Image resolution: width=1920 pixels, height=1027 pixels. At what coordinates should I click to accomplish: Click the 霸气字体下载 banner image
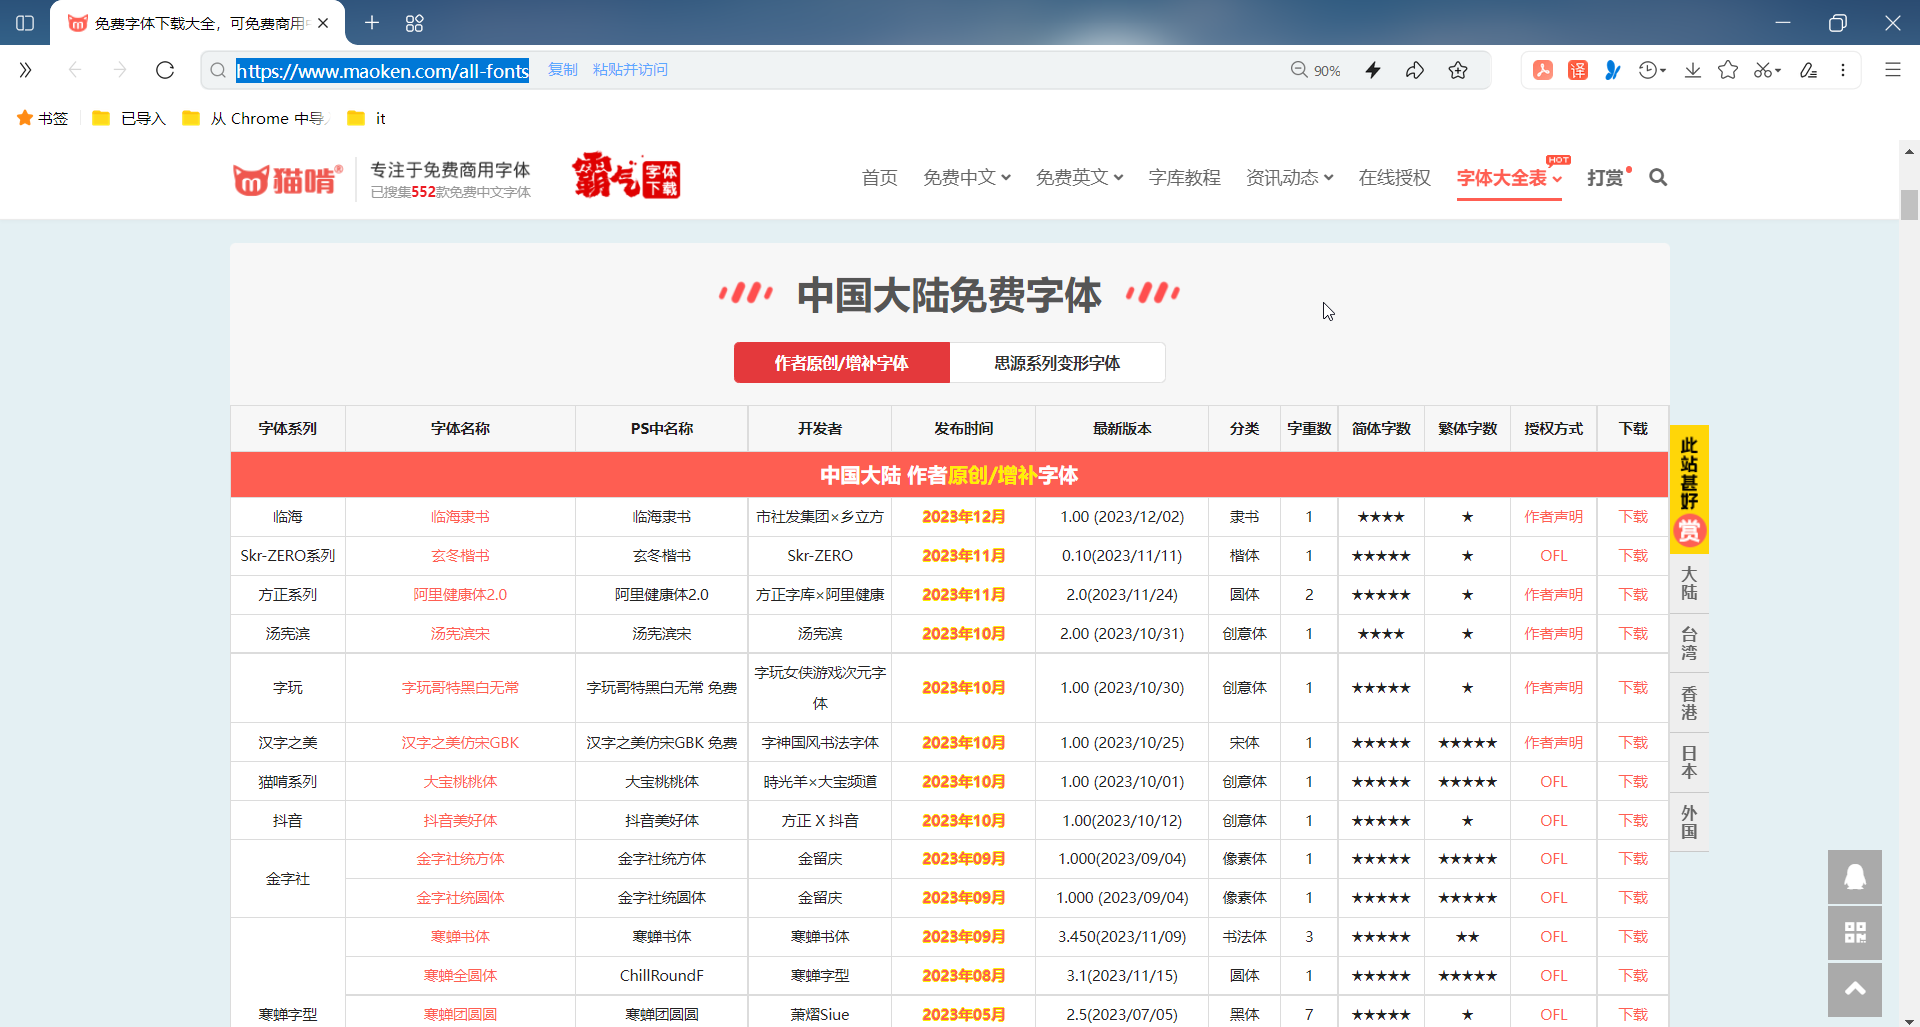coord(626,176)
